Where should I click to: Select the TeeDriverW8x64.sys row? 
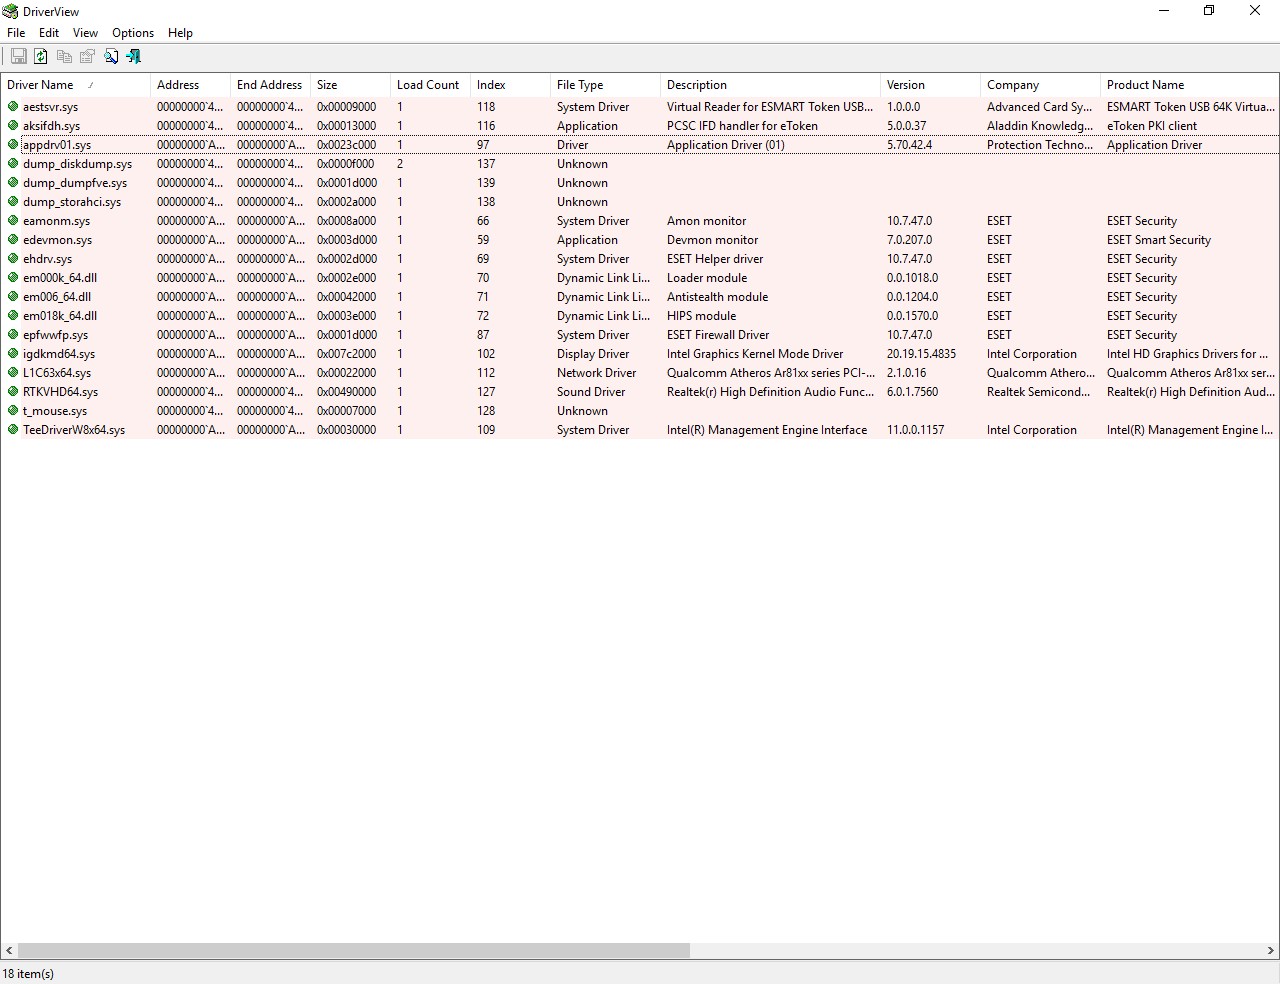tap(74, 430)
